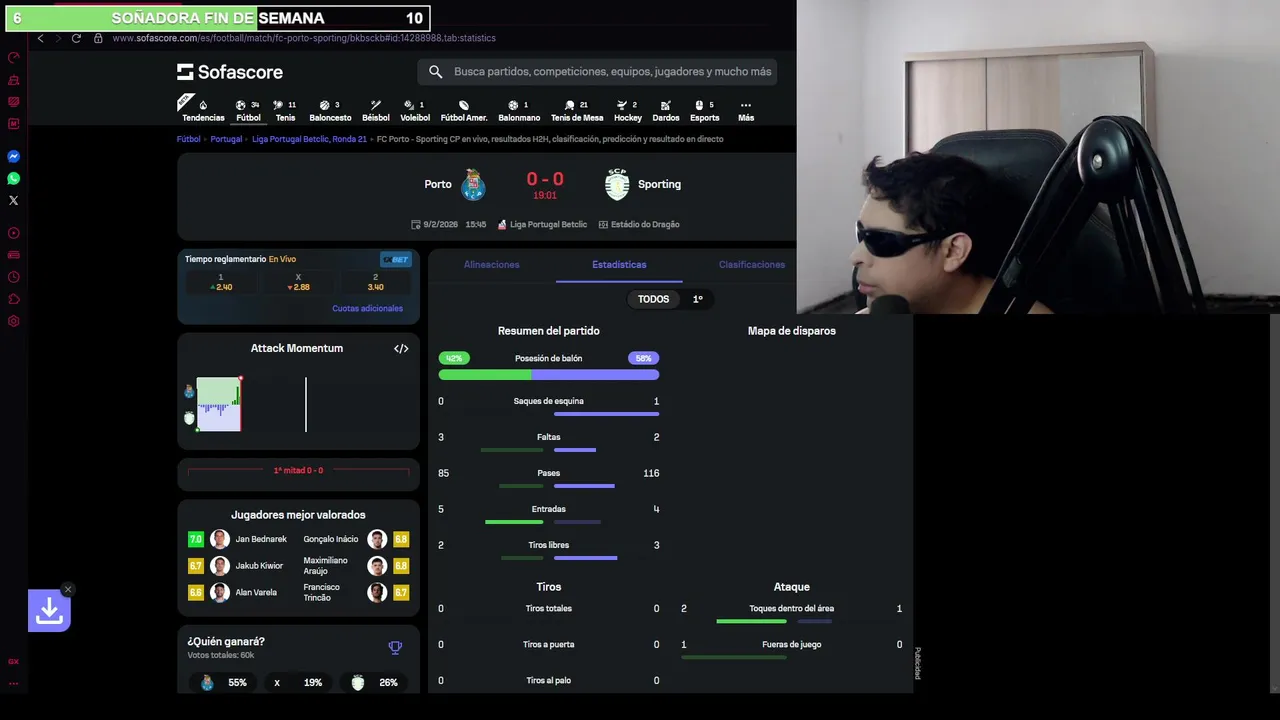The width and height of the screenshot is (1280, 720).
Task: Open the Béisbol category
Action: point(376,110)
